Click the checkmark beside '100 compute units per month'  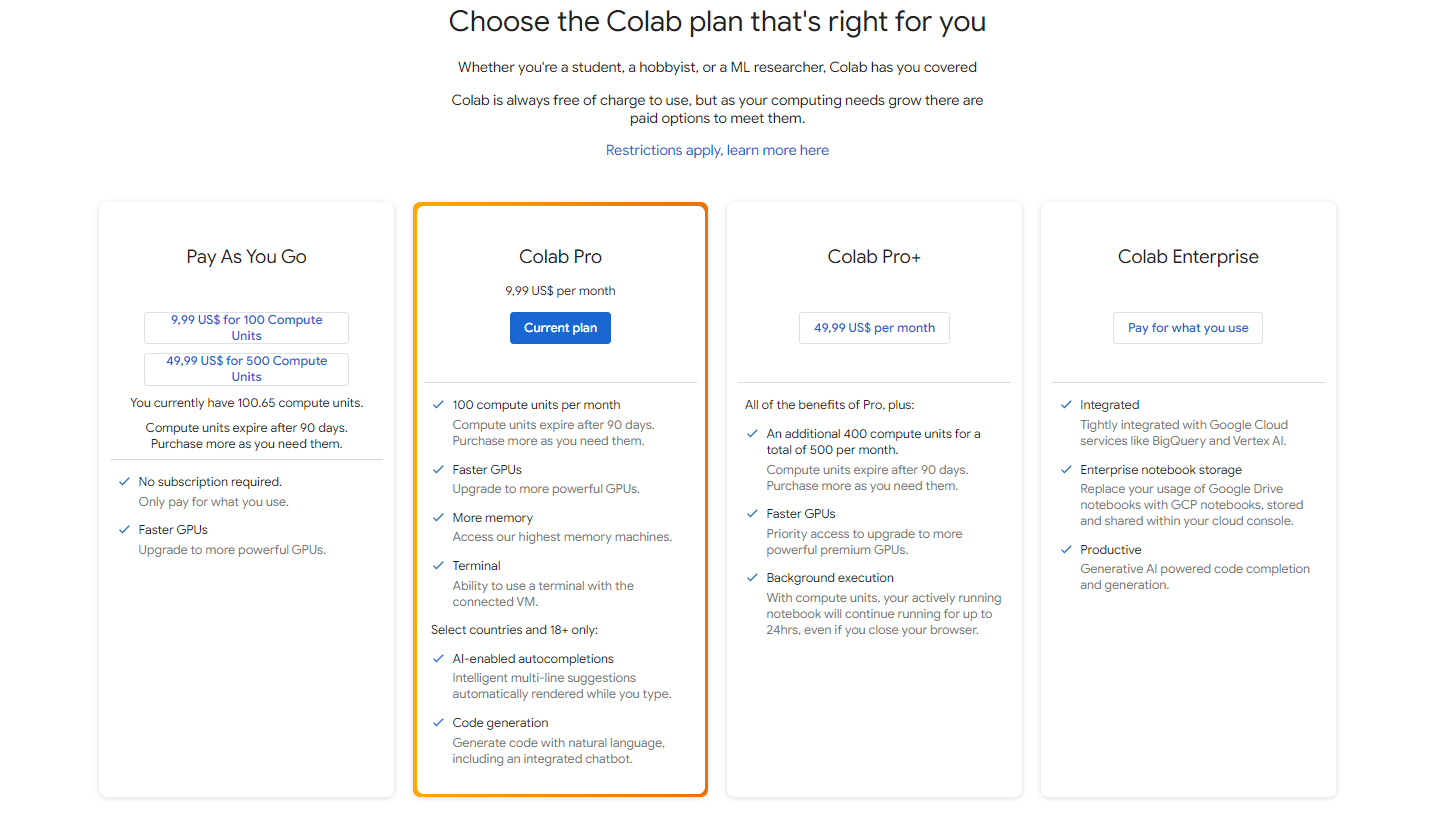pos(438,405)
